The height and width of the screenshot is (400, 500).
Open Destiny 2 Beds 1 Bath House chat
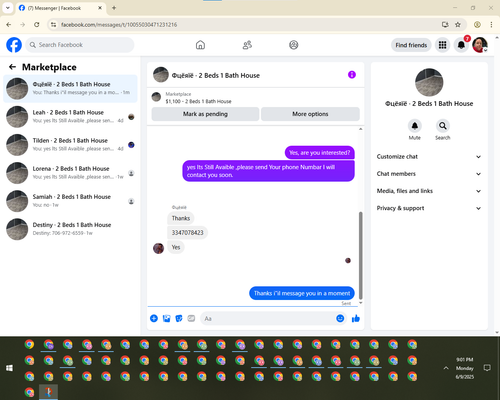[x=70, y=229]
